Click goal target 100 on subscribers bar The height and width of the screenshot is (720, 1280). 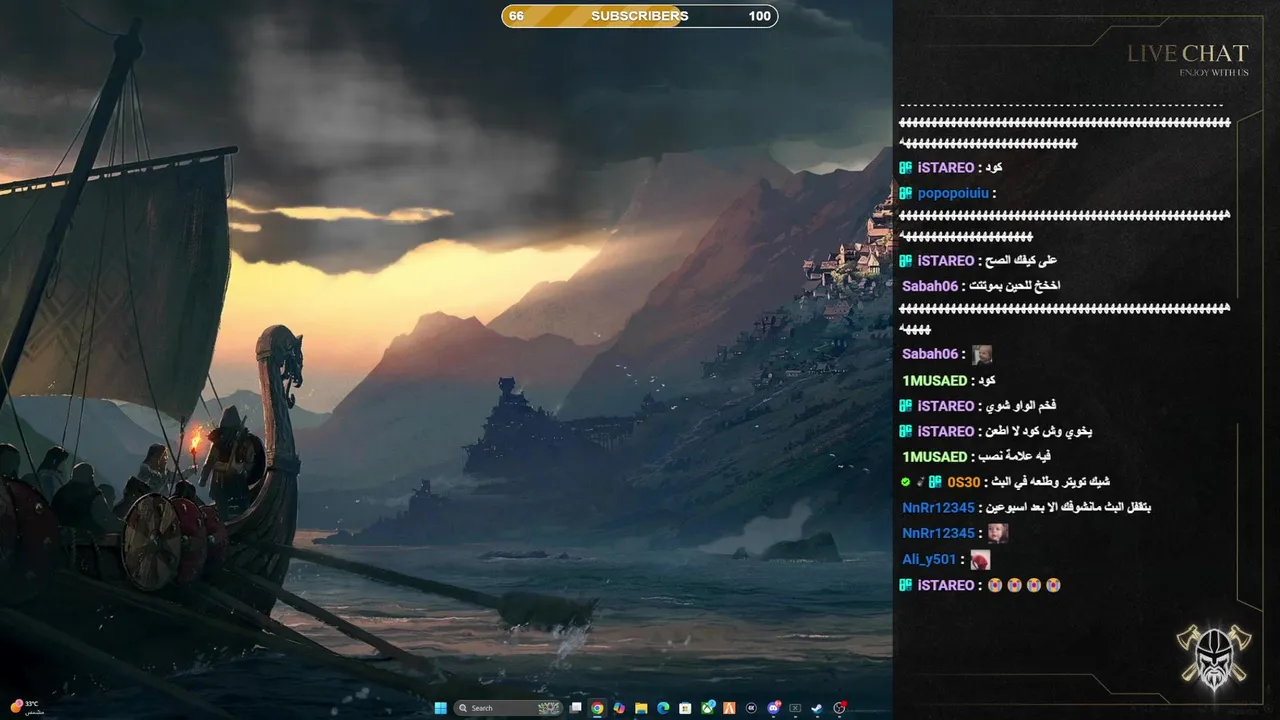[x=760, y=16]
